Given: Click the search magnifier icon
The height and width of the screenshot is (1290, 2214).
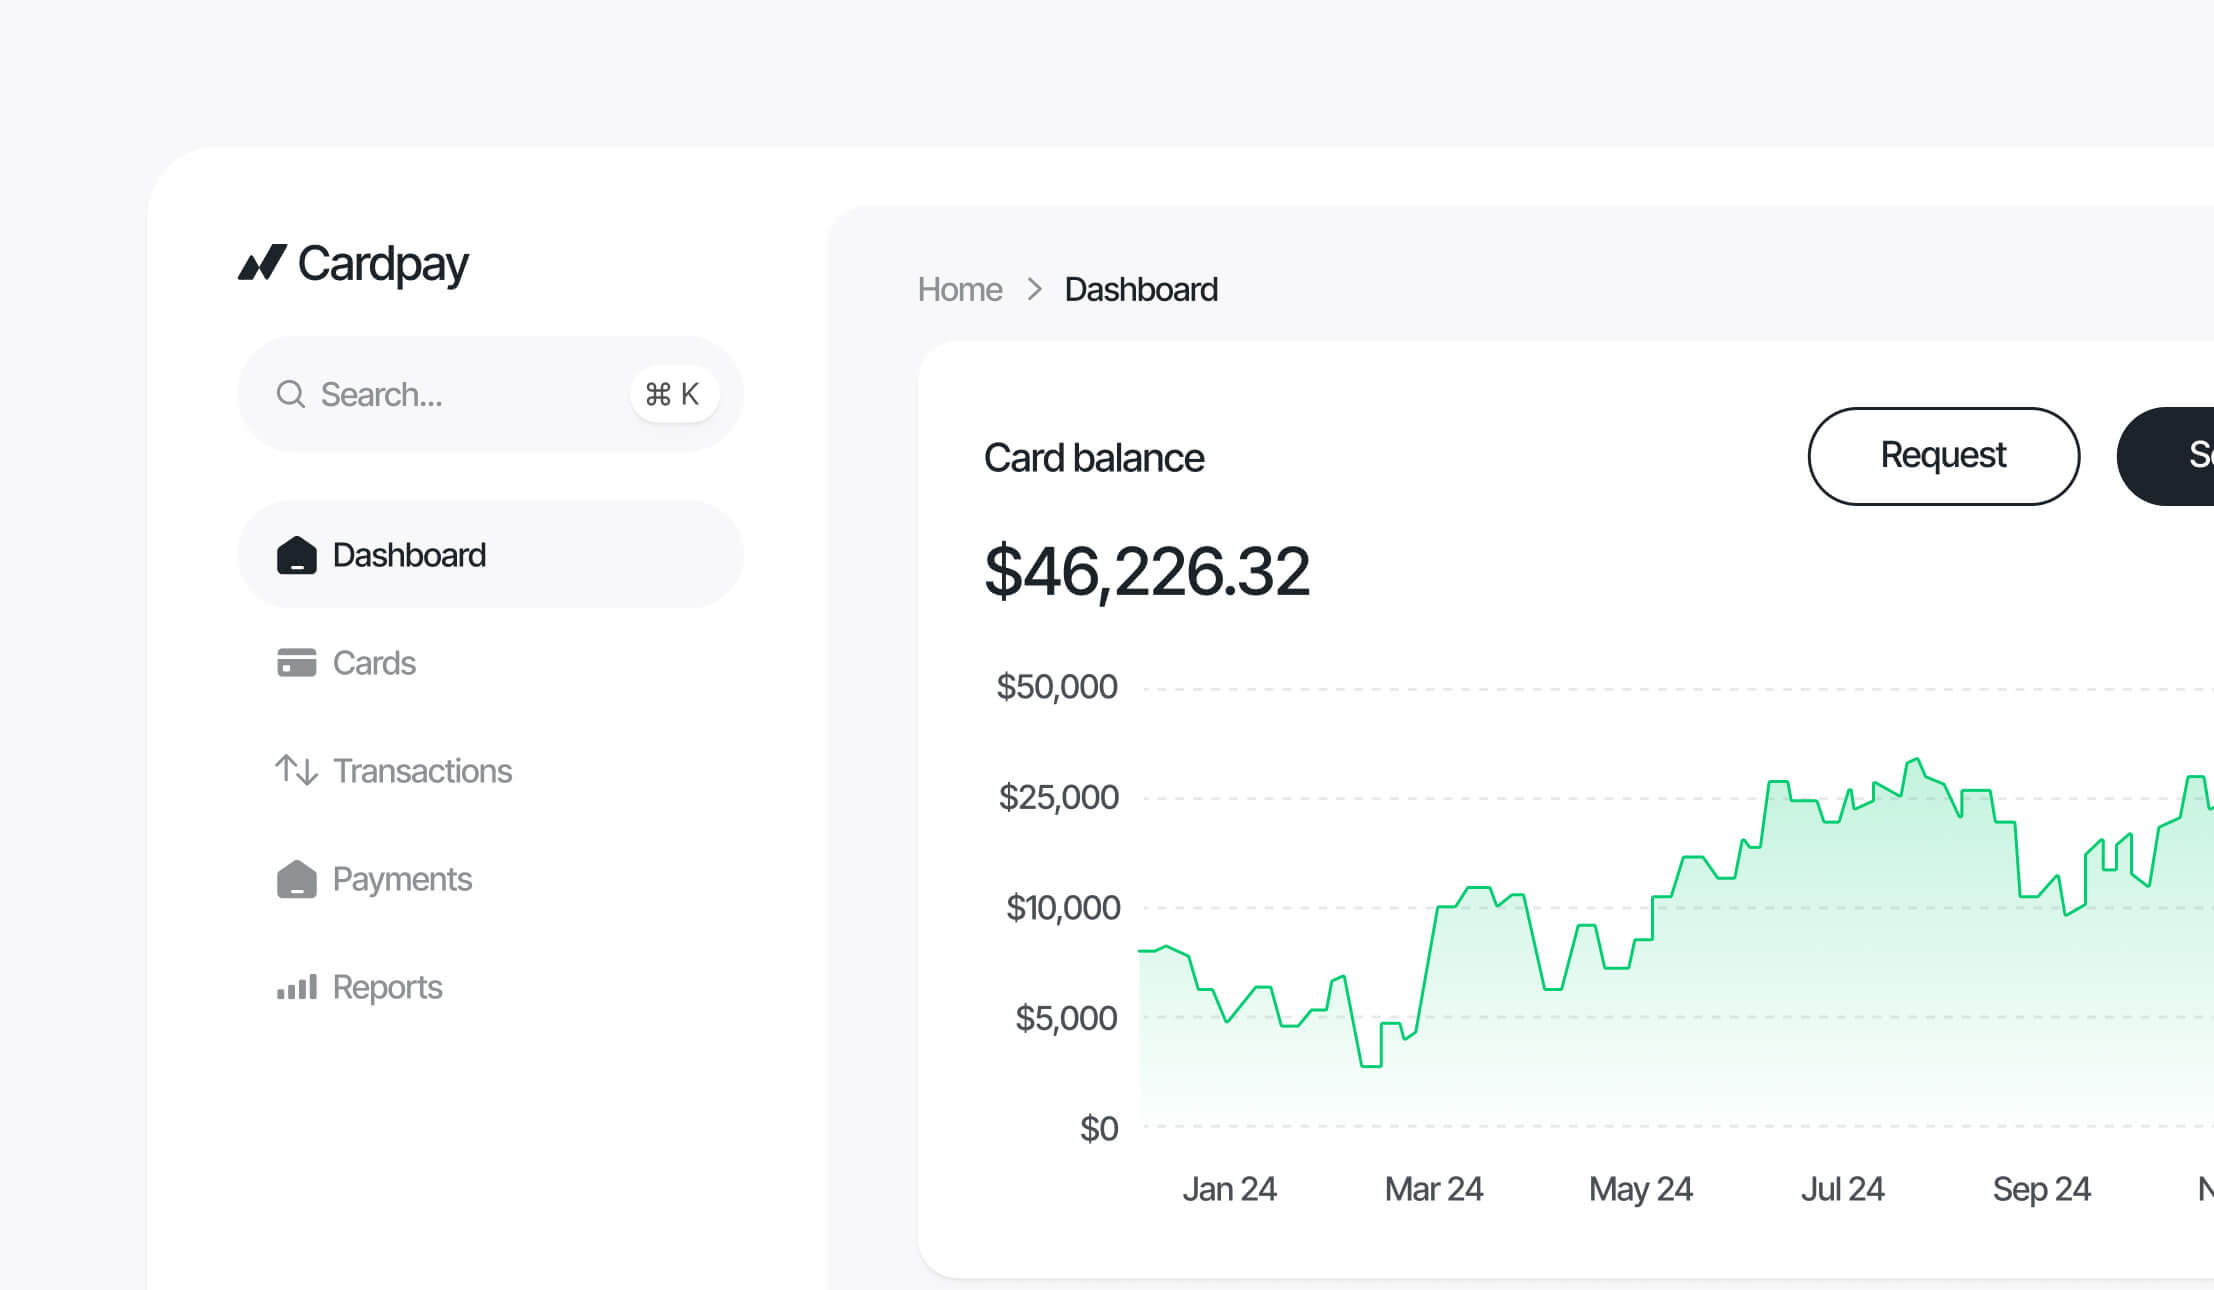Looking at the screenshot, I should coord(290,394).
